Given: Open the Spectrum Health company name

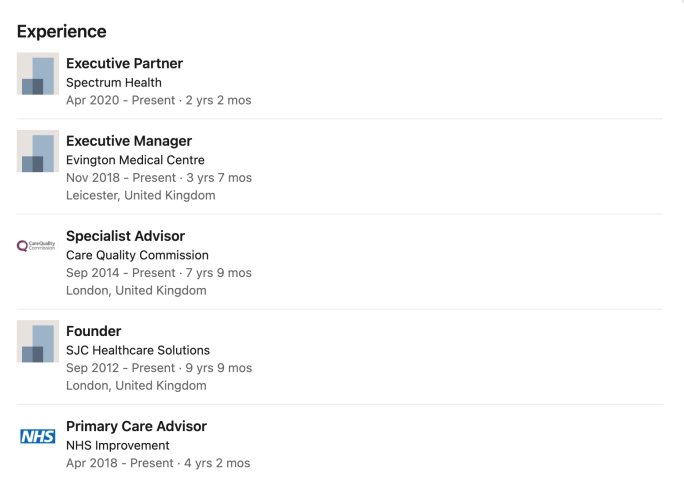Looking at the screenshot, I should coord(113,82).
